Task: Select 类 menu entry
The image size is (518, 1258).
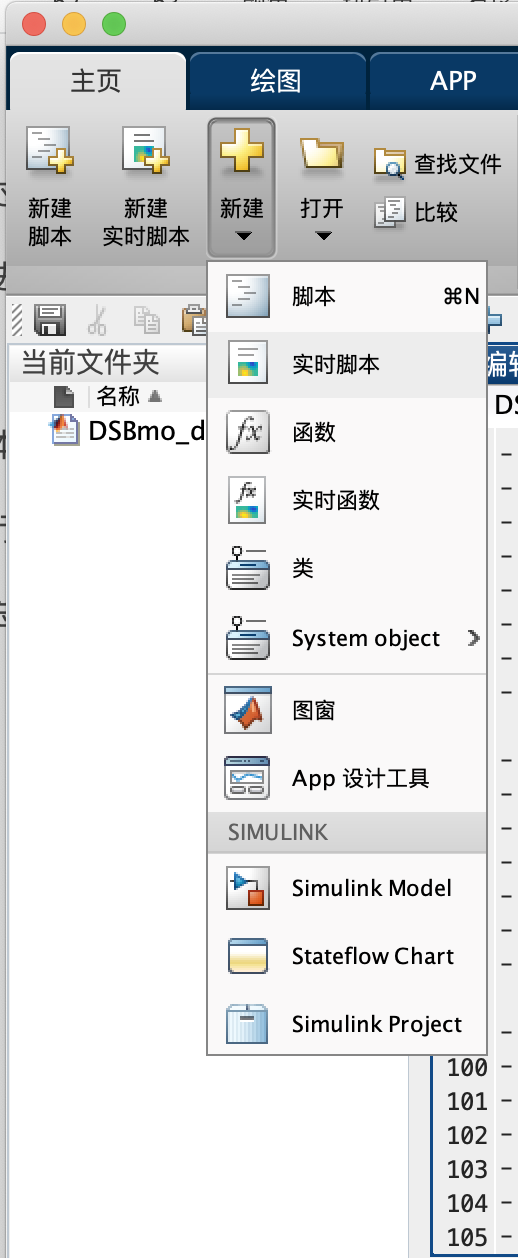Action: (347, 569)
